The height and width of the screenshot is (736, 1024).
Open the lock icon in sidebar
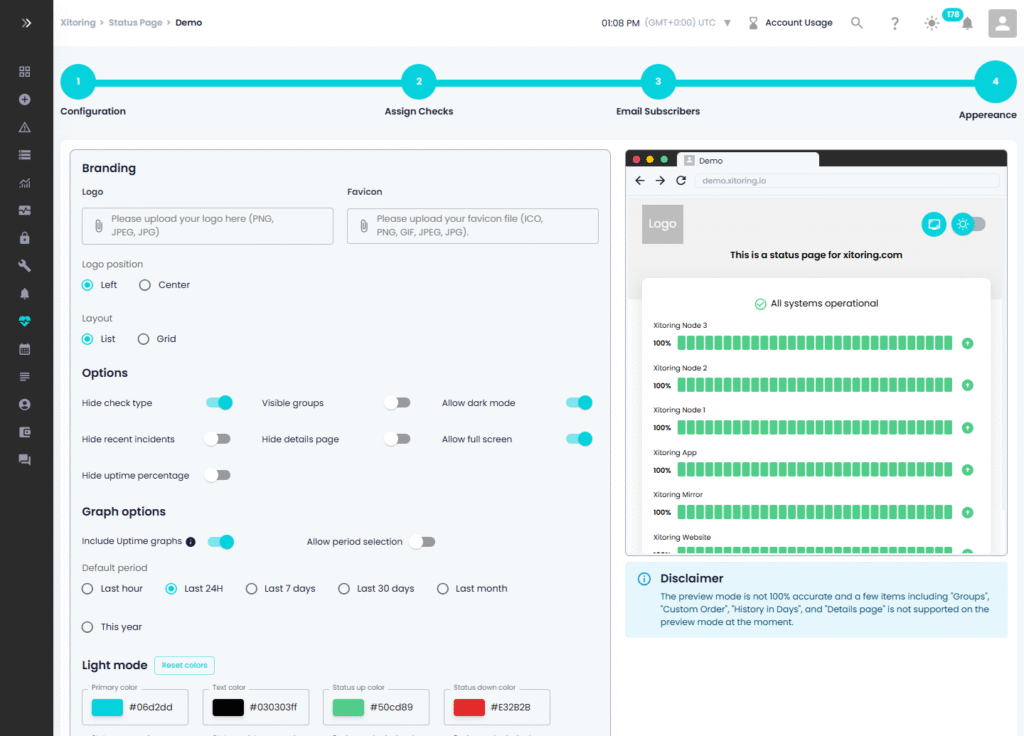point(25,238)
